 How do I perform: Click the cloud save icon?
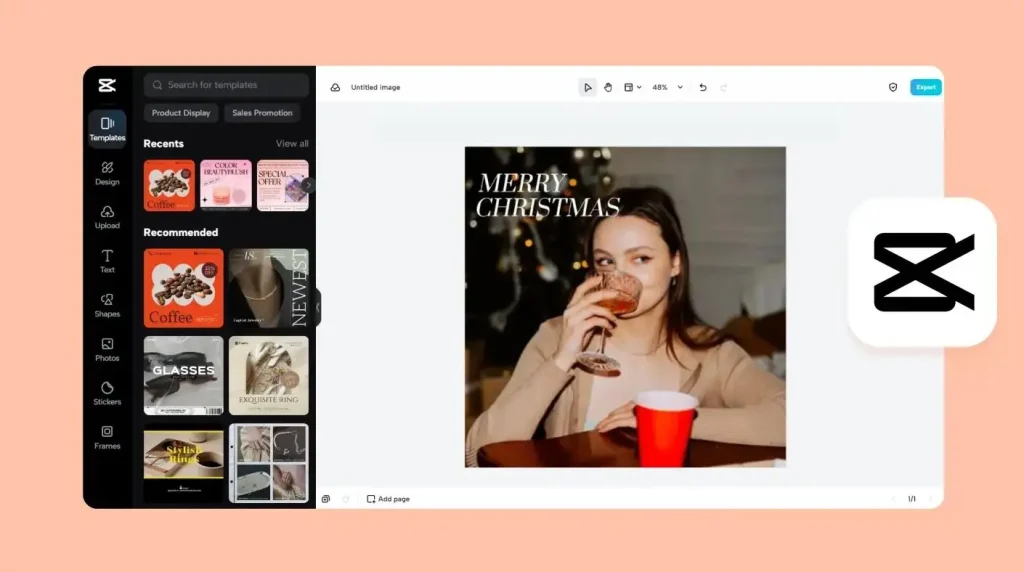pos(335,87)
